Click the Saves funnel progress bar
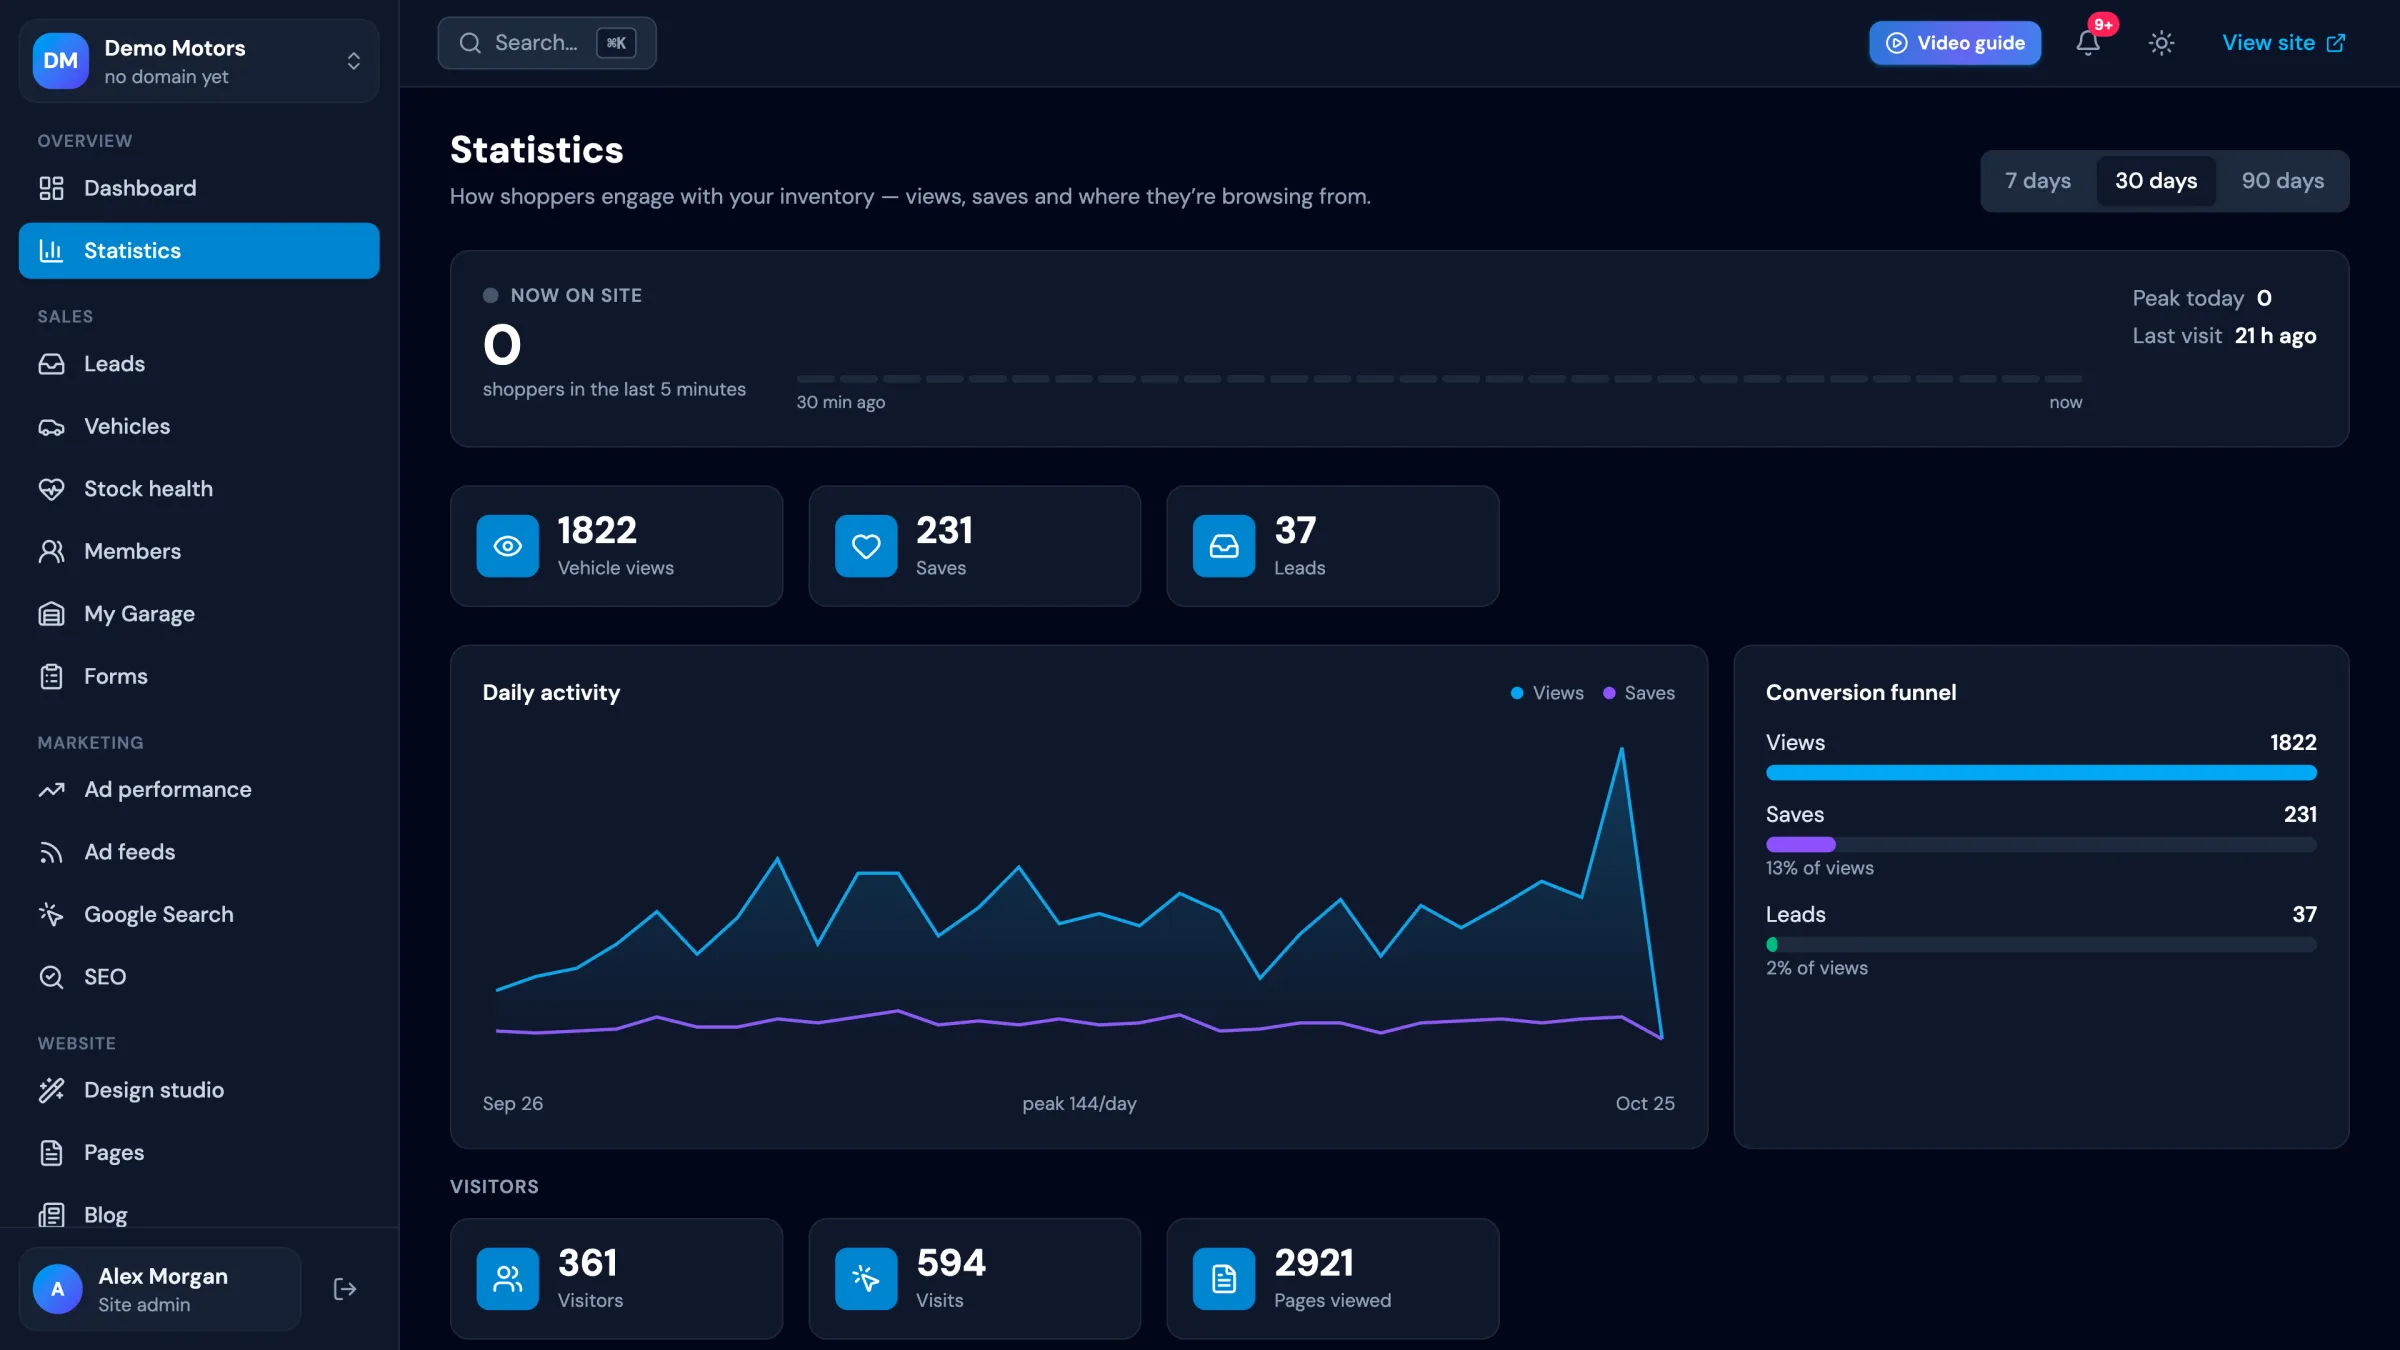The width and height of the screenshot is (2400, 1350). (x=2041, y=845)
